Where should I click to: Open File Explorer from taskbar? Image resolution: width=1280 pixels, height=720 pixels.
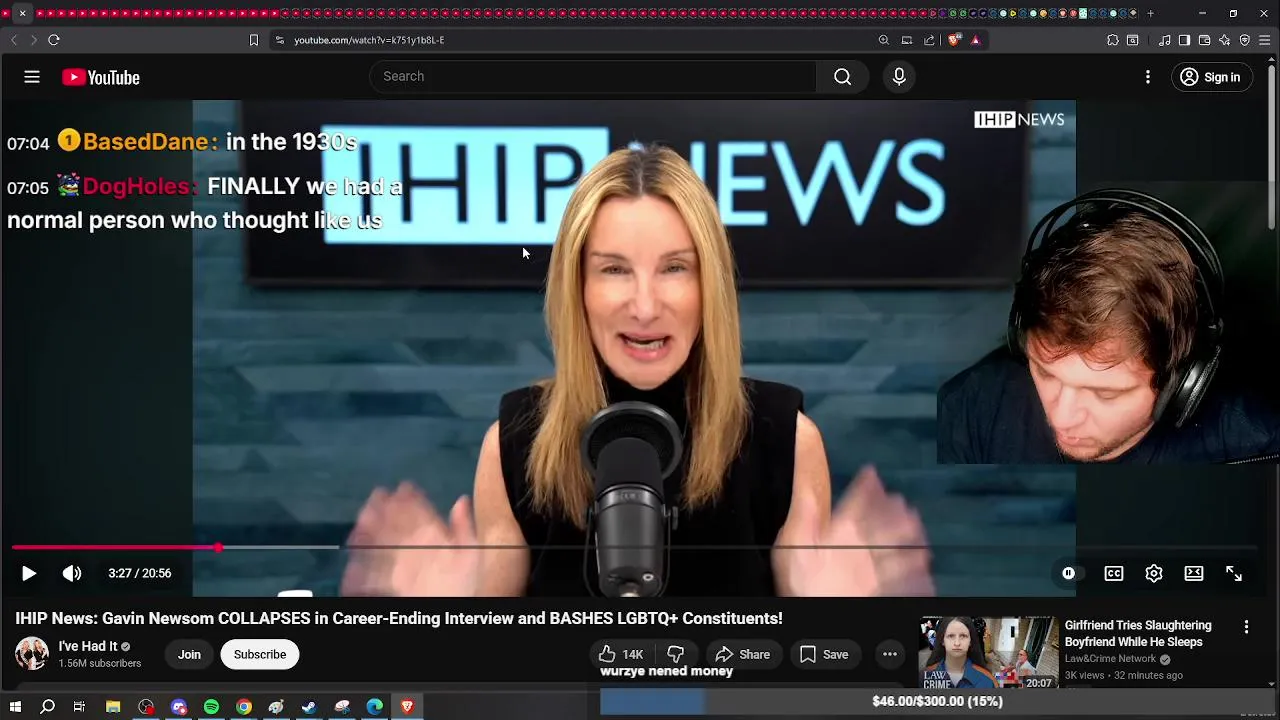pyautogui.click(x=113, y=707)
